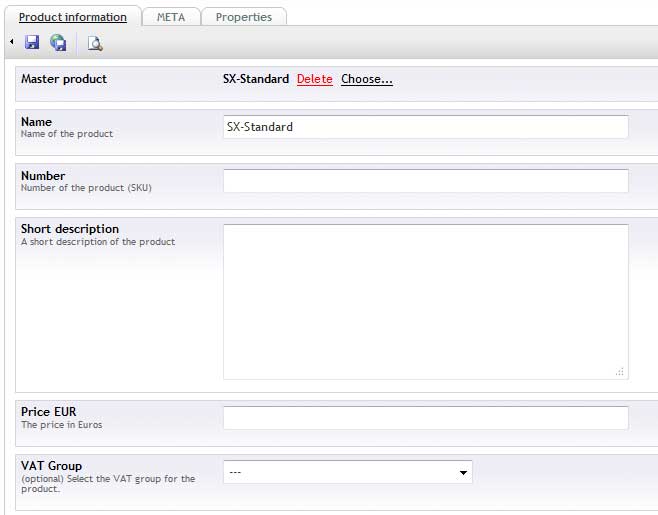Click the Save and publish globe icon
Screen dimensions: 658x515
coord(58,42)
